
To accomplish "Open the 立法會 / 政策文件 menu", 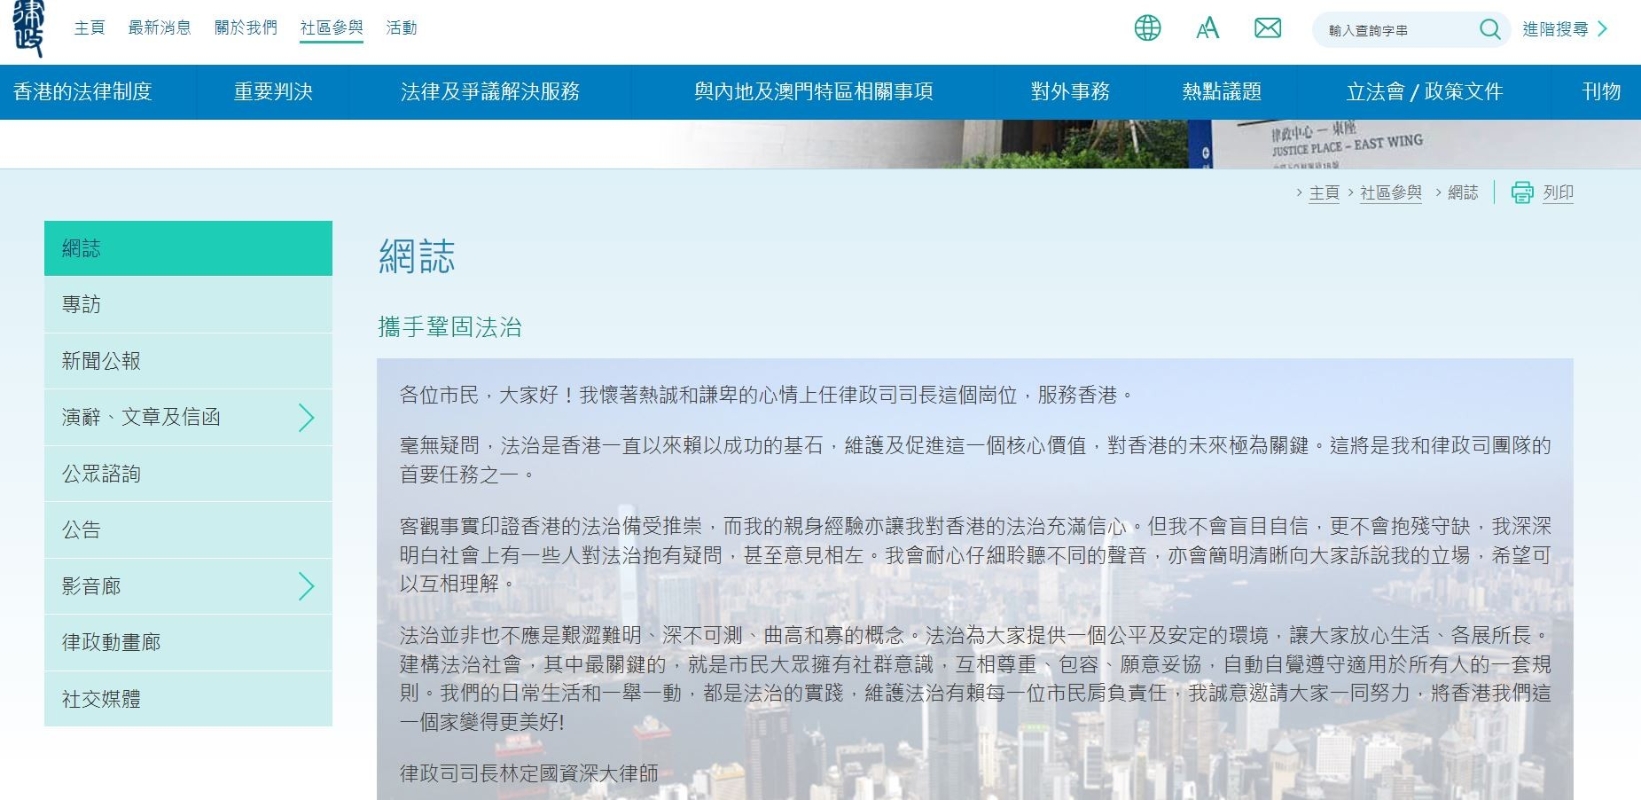I will pyautogui.click(x=1423, y=92).
